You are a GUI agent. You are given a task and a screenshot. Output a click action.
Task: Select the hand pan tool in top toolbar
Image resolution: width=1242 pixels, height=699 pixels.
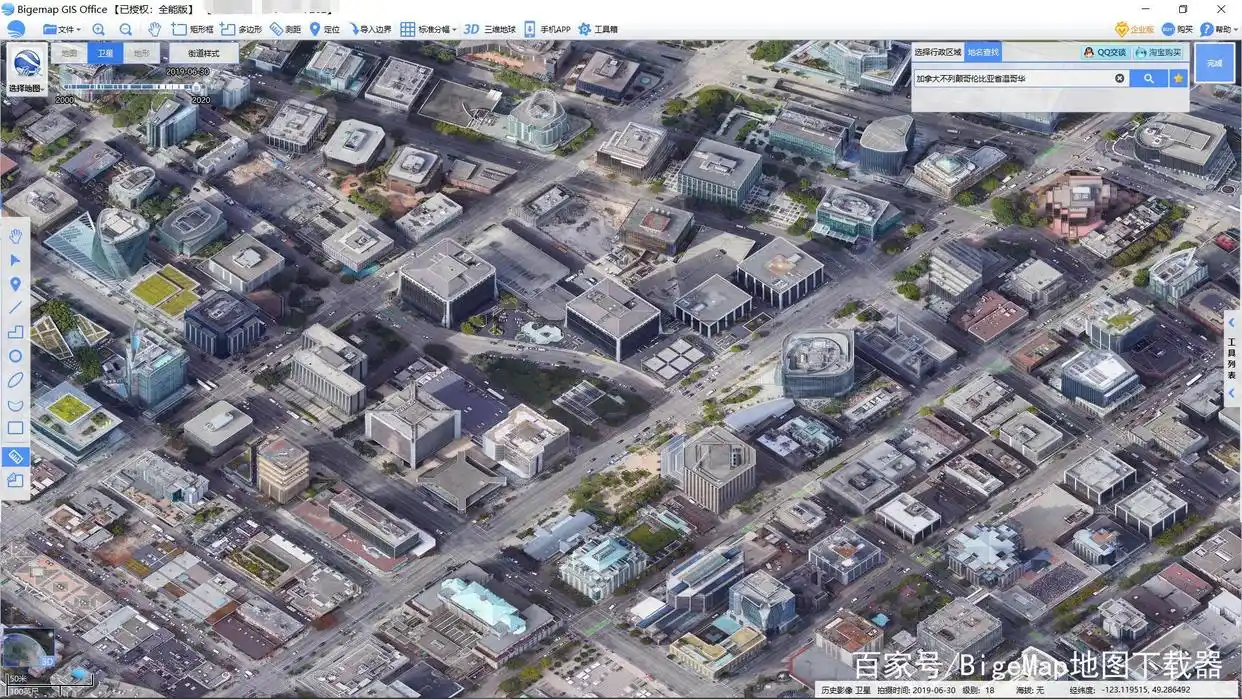coord(154,30)
